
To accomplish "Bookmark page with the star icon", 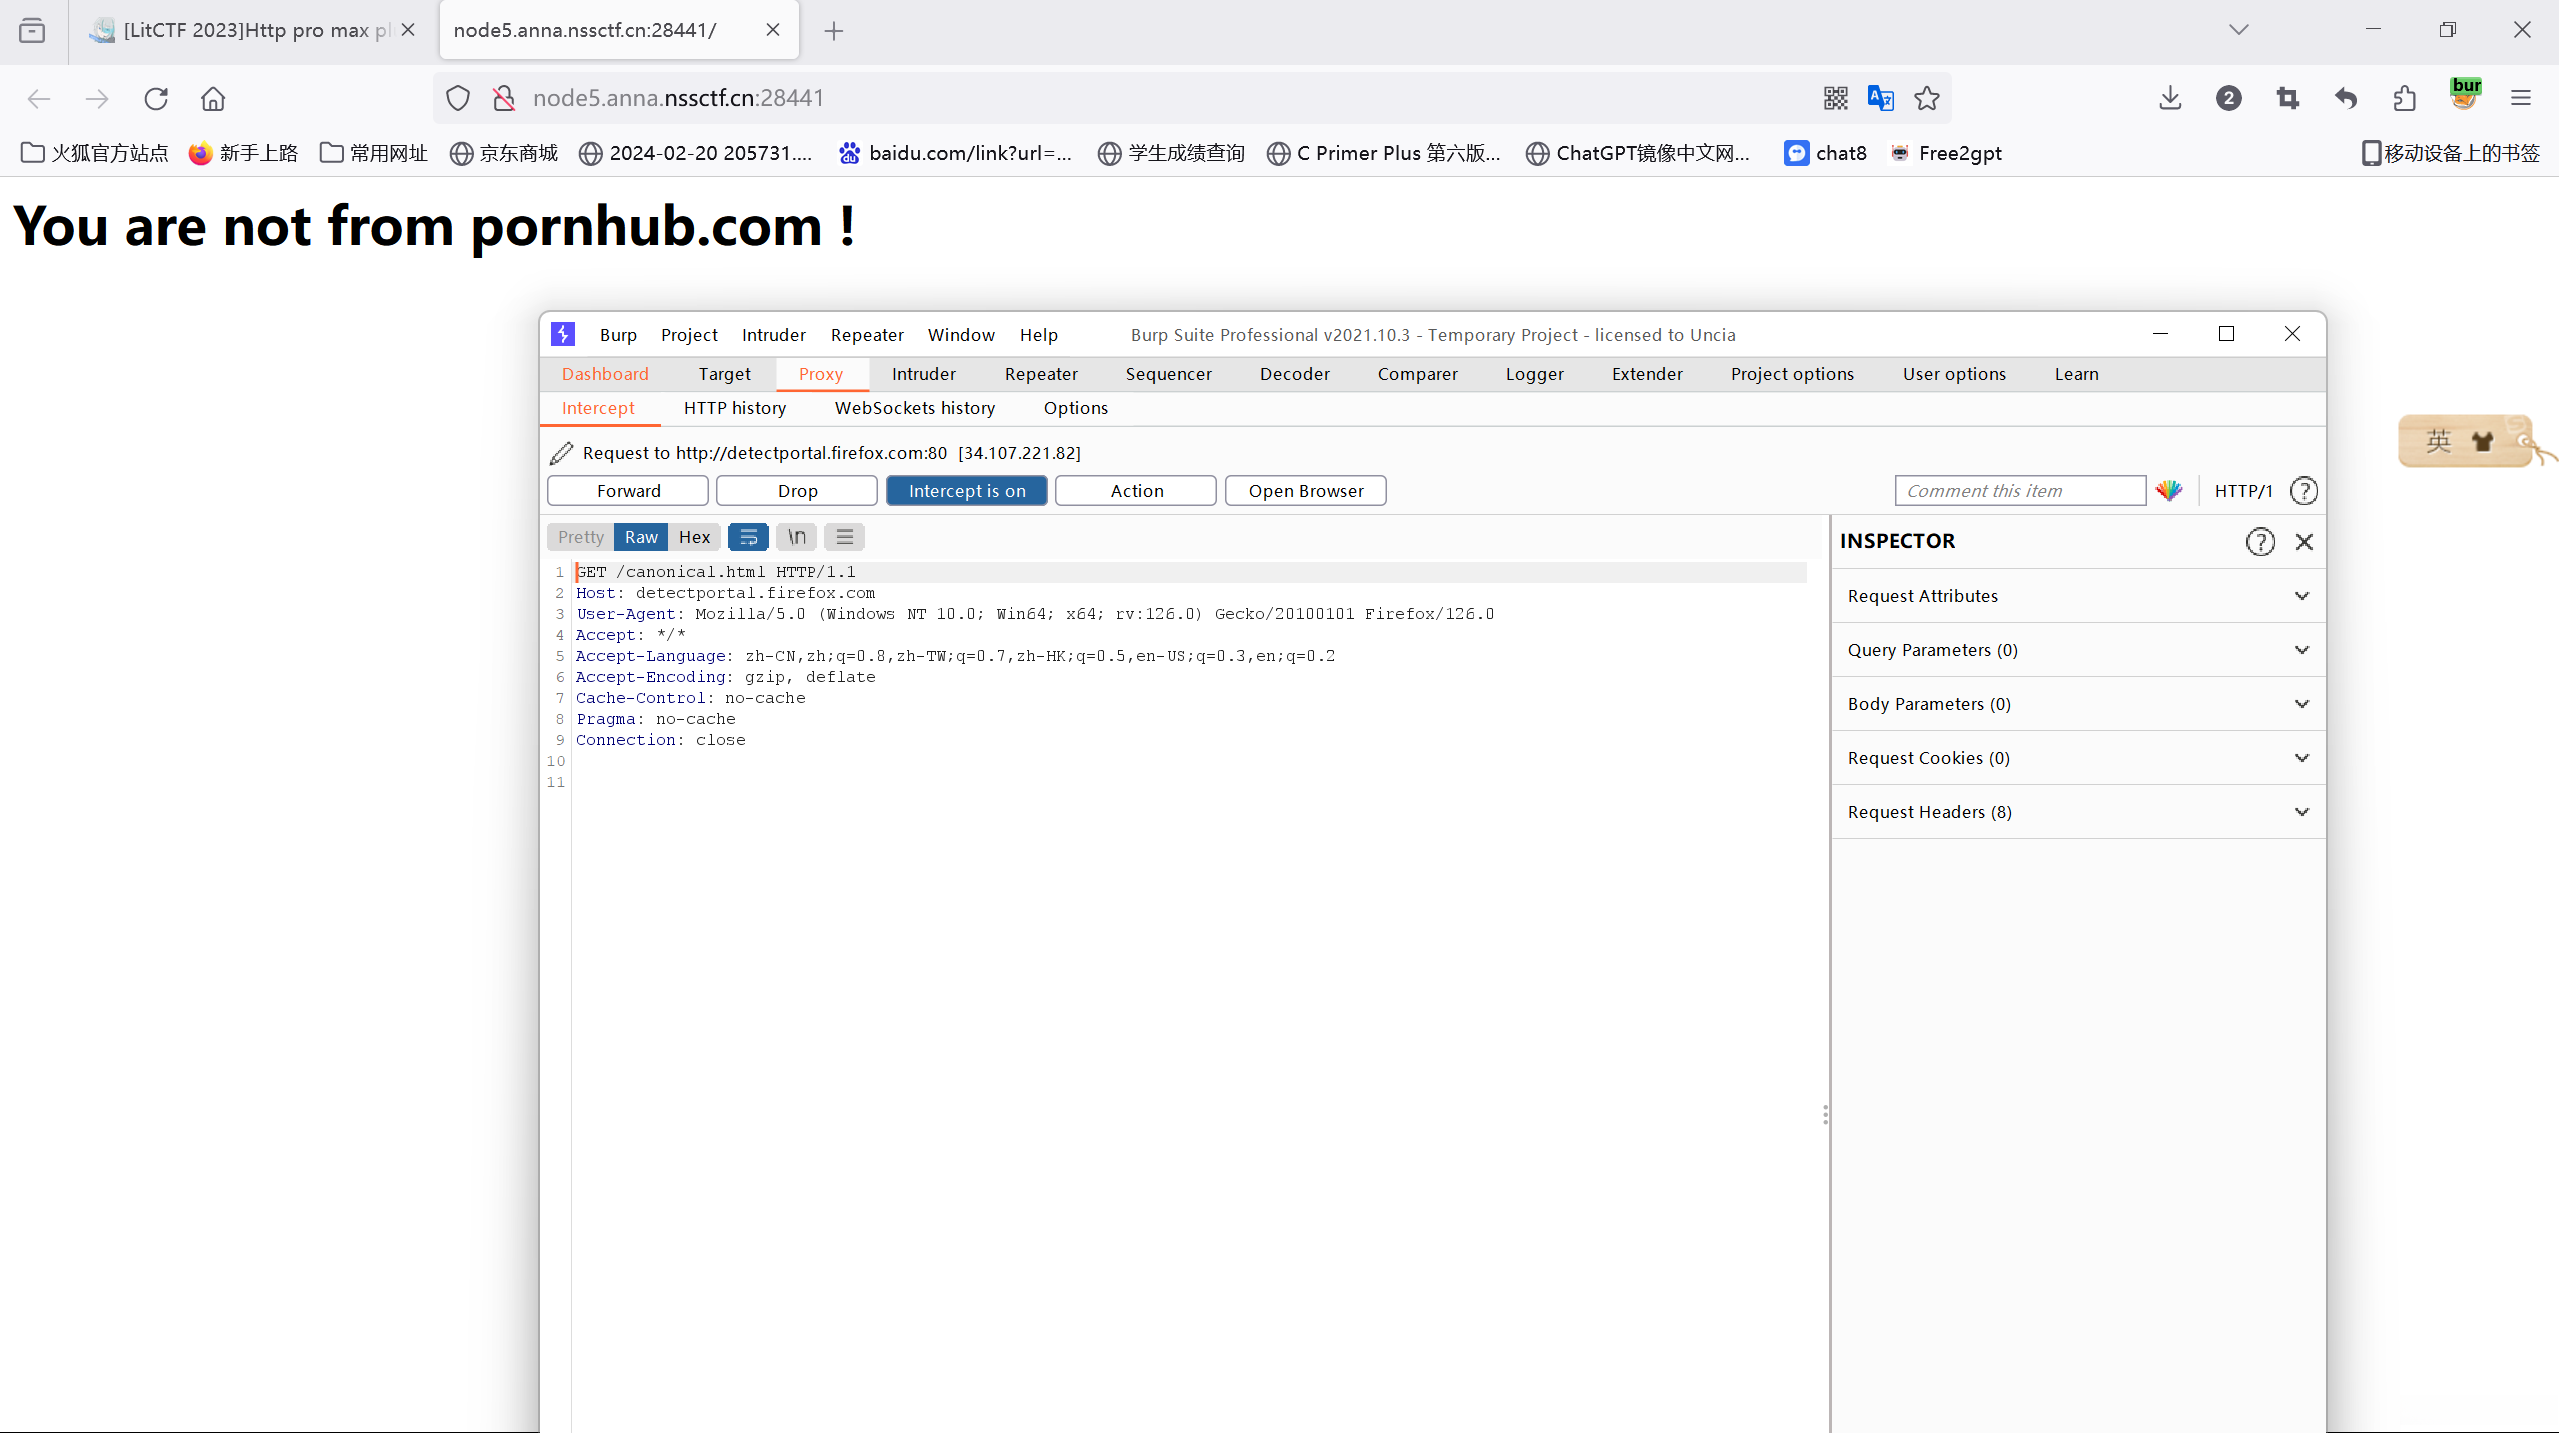I will click(1926, 98).
